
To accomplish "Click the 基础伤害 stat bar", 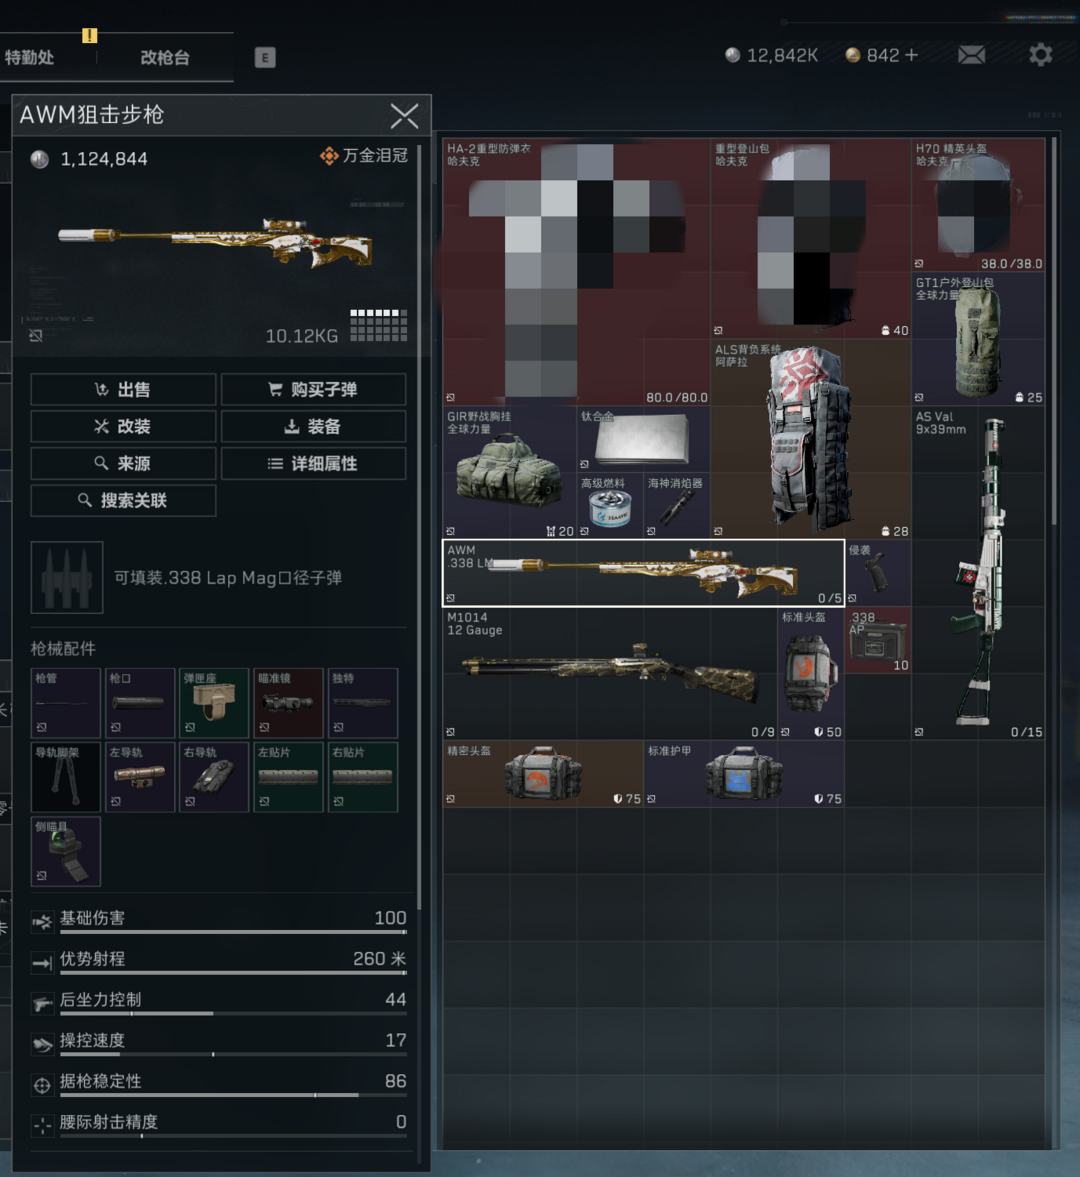I will pos(233,932).
